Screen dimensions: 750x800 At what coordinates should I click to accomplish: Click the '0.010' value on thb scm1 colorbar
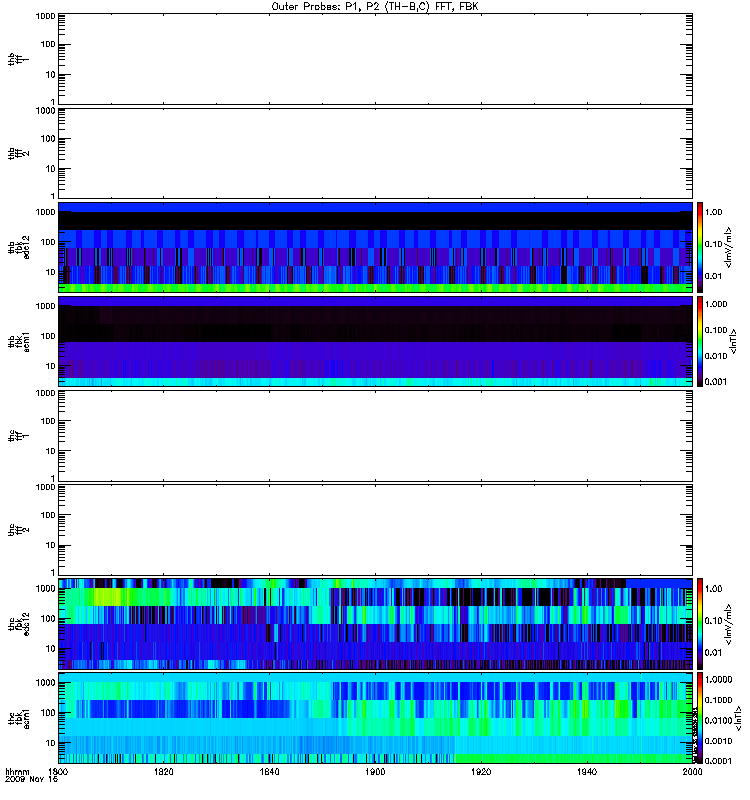(716, 356)
